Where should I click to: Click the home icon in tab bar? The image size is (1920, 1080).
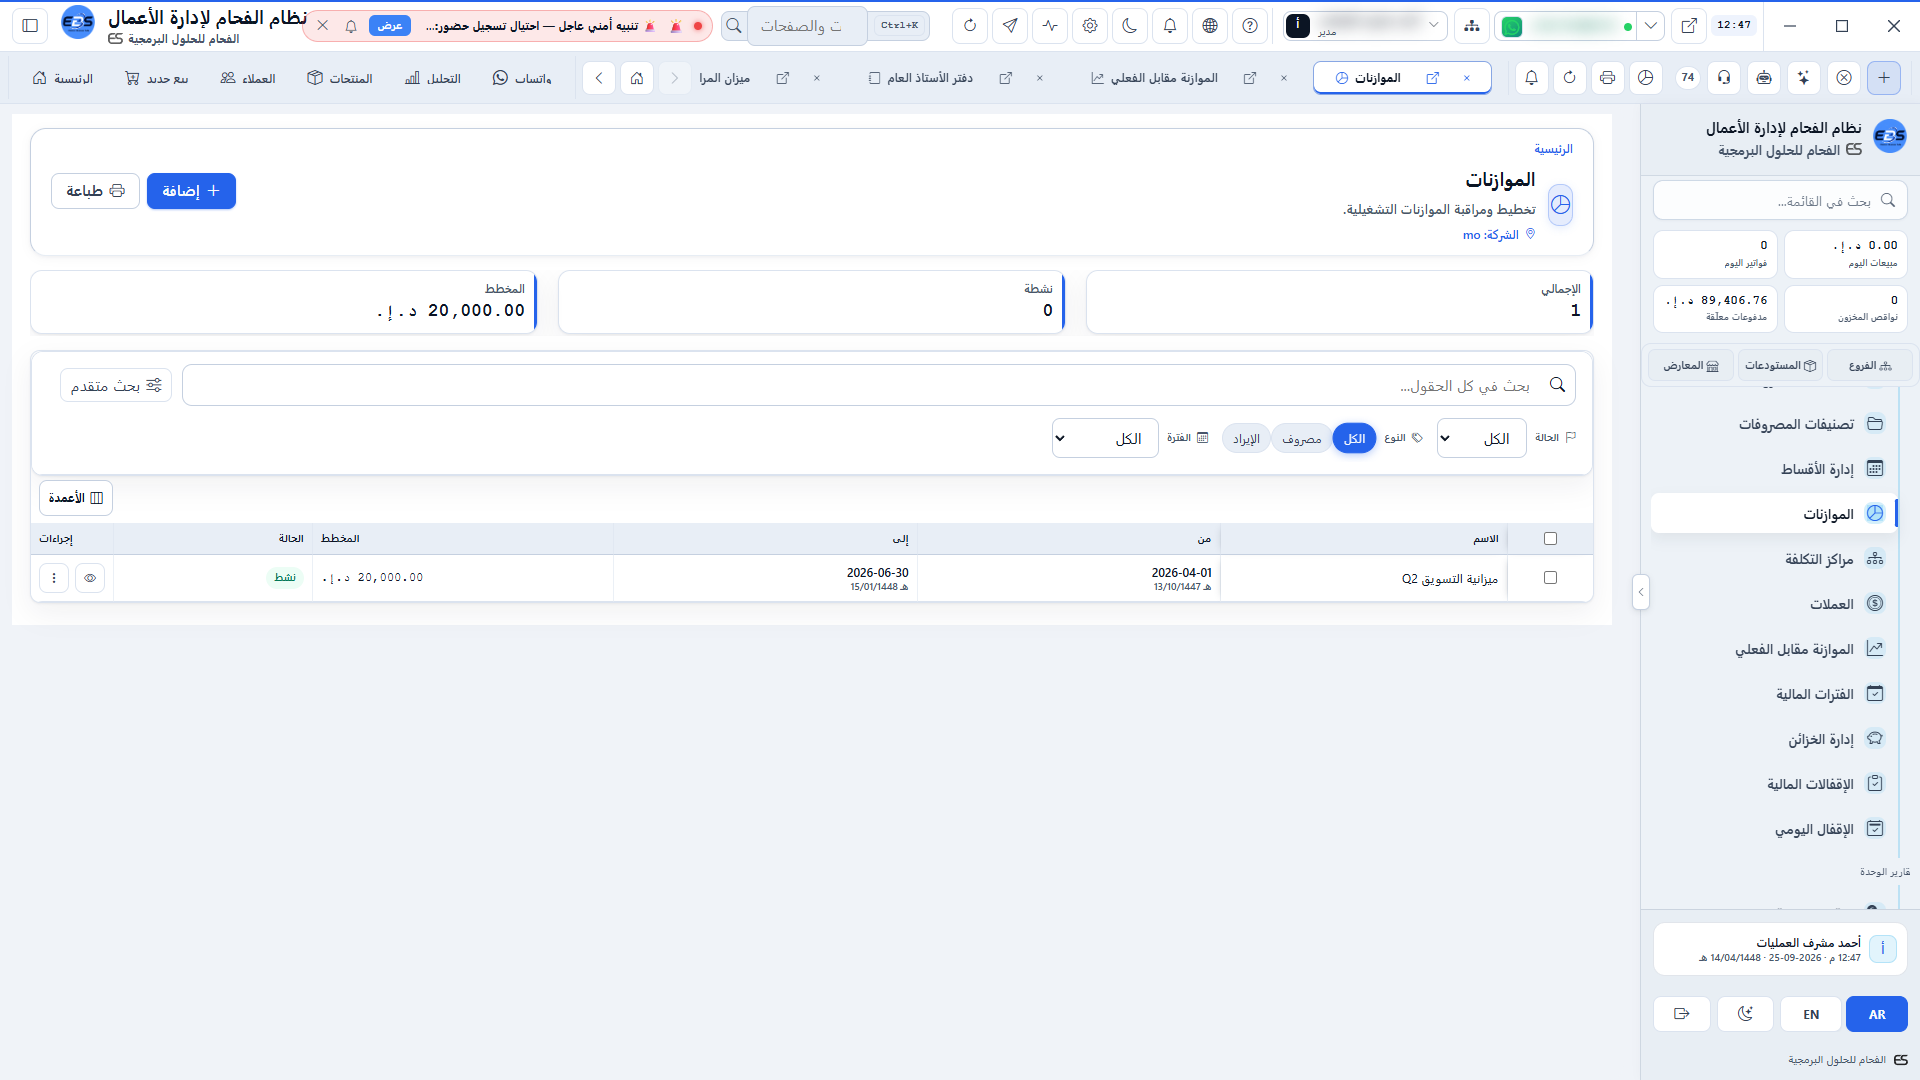[637, 78]
